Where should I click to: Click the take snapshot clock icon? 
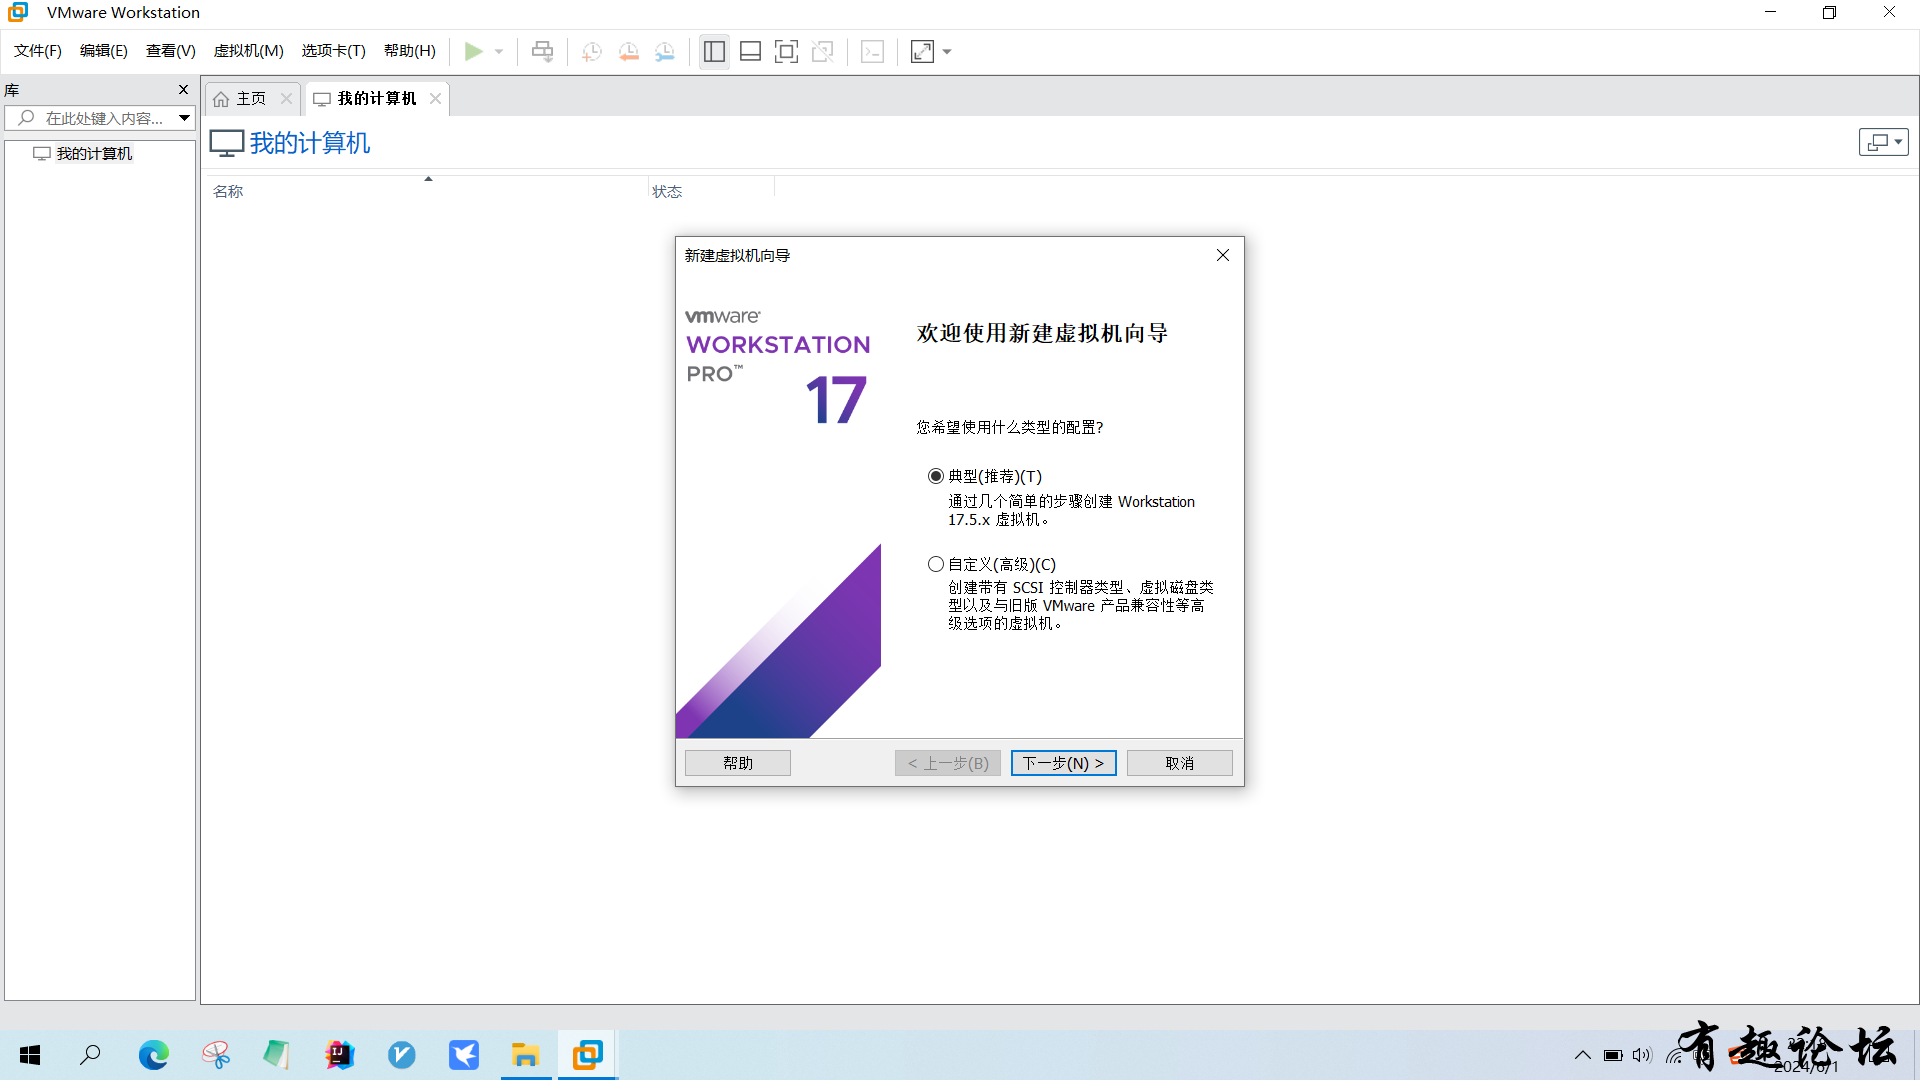tap(592, 51)
